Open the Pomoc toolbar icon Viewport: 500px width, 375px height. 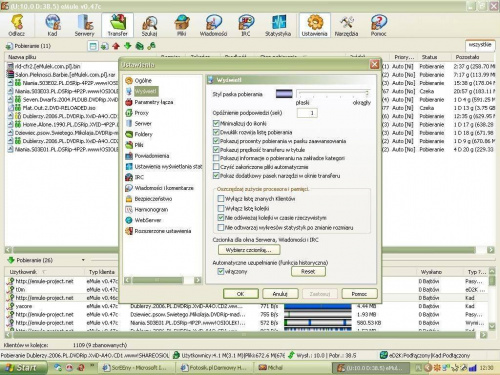coord(379,25)
